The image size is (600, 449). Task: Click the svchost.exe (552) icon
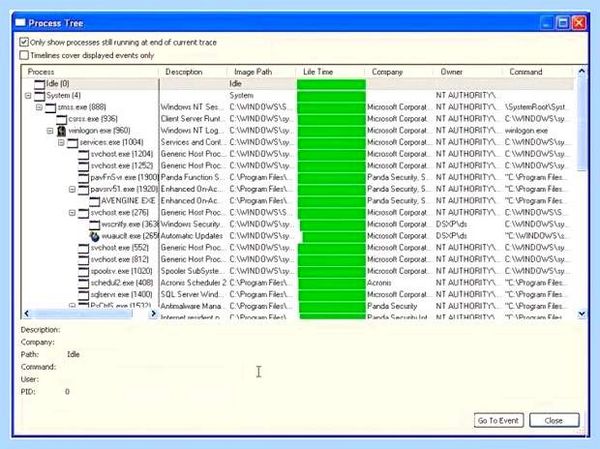tap(84, 248)
